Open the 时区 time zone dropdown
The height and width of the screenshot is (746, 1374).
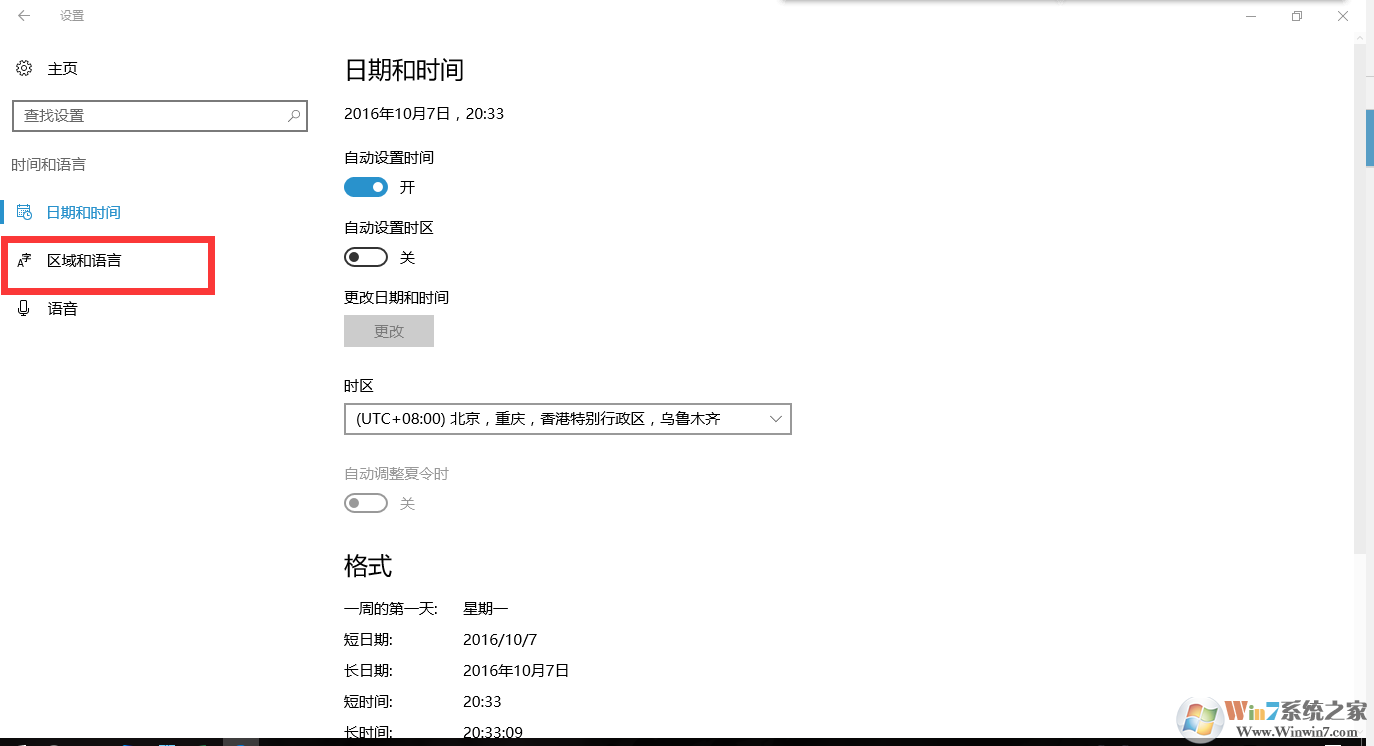click(x=567, y=418)
